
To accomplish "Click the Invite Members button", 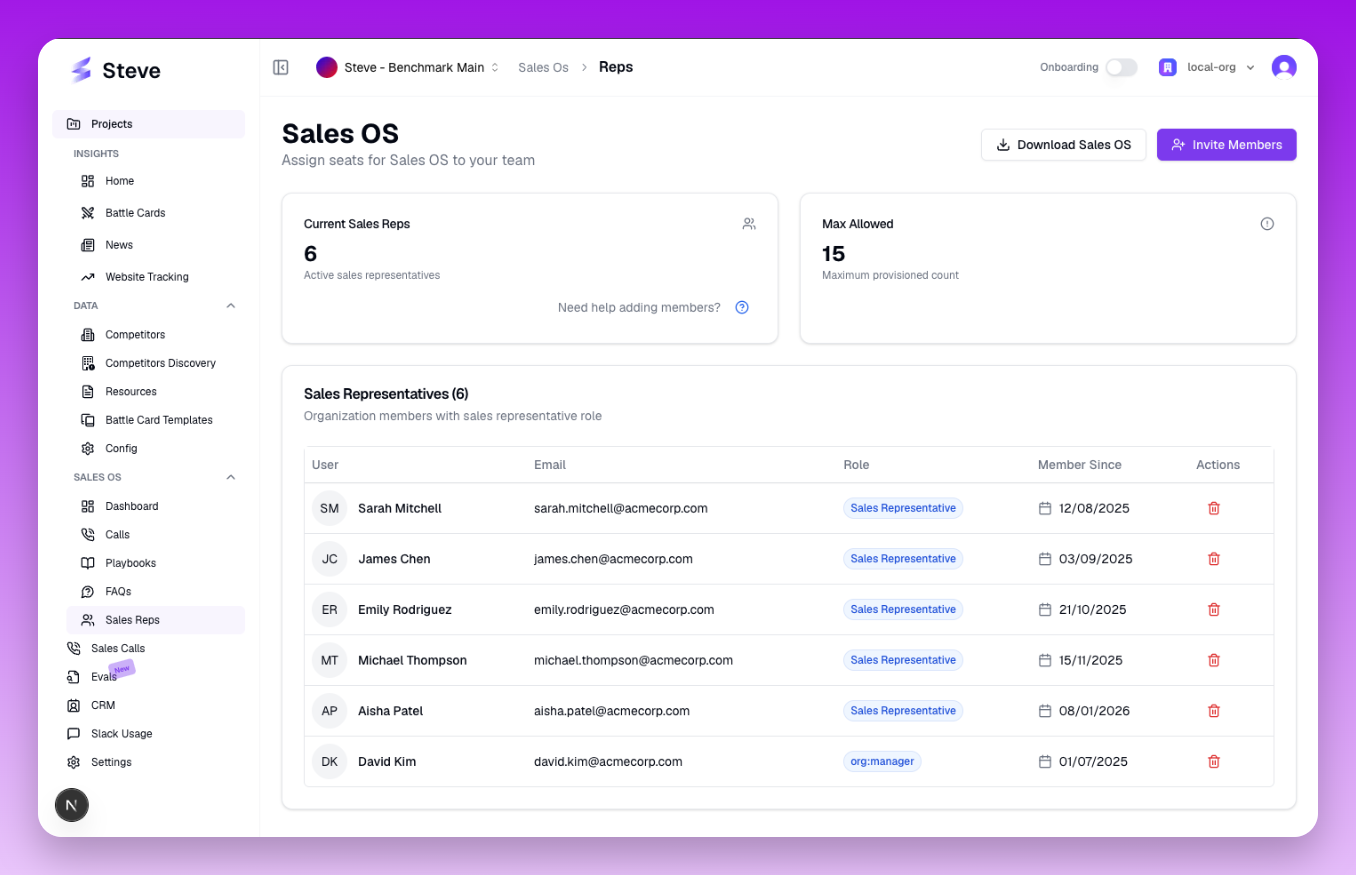I will pos(1226,145).
